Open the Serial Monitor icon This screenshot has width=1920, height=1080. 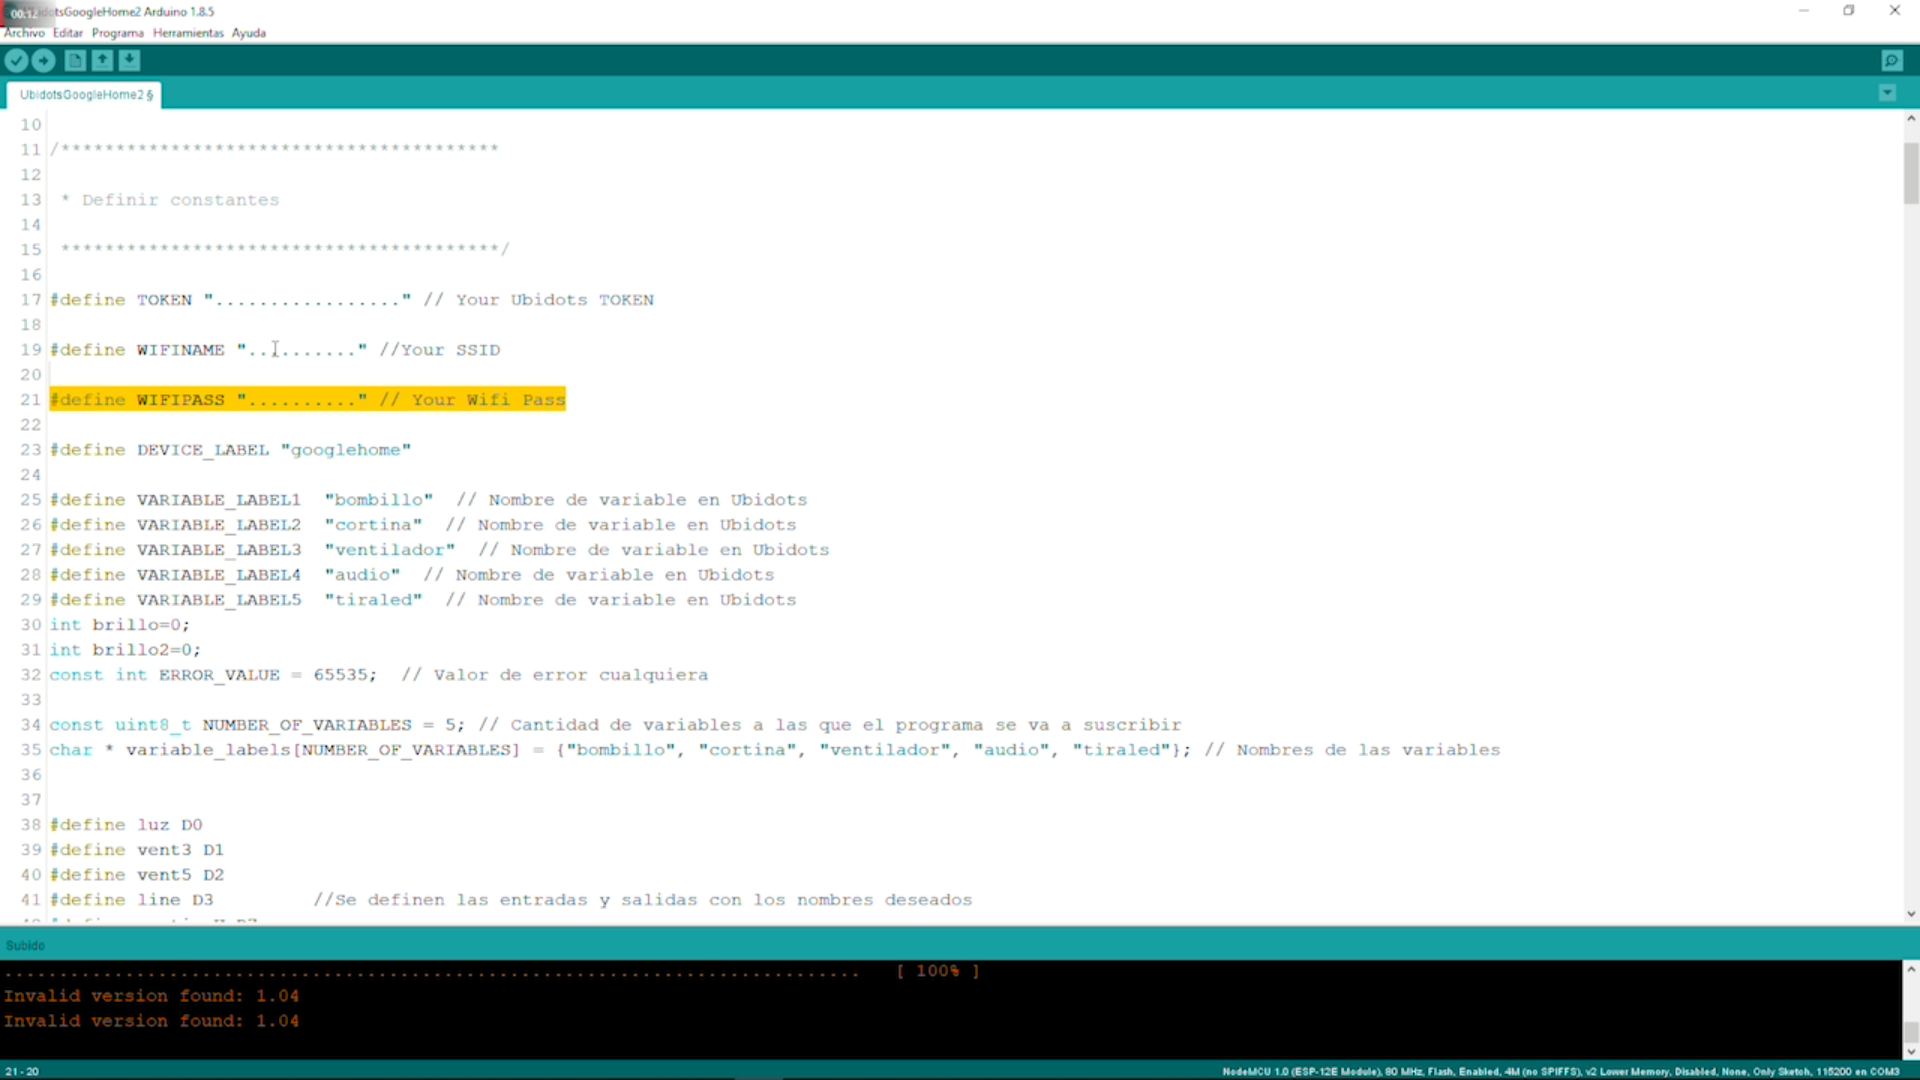(1892, 61)
